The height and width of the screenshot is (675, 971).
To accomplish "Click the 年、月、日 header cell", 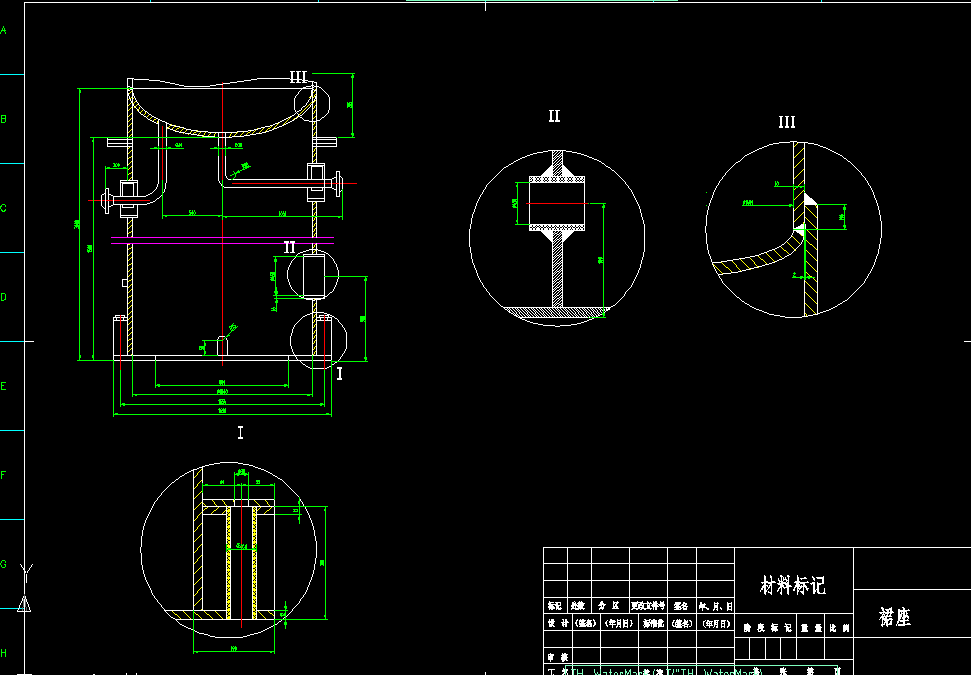I will point(715,606).
